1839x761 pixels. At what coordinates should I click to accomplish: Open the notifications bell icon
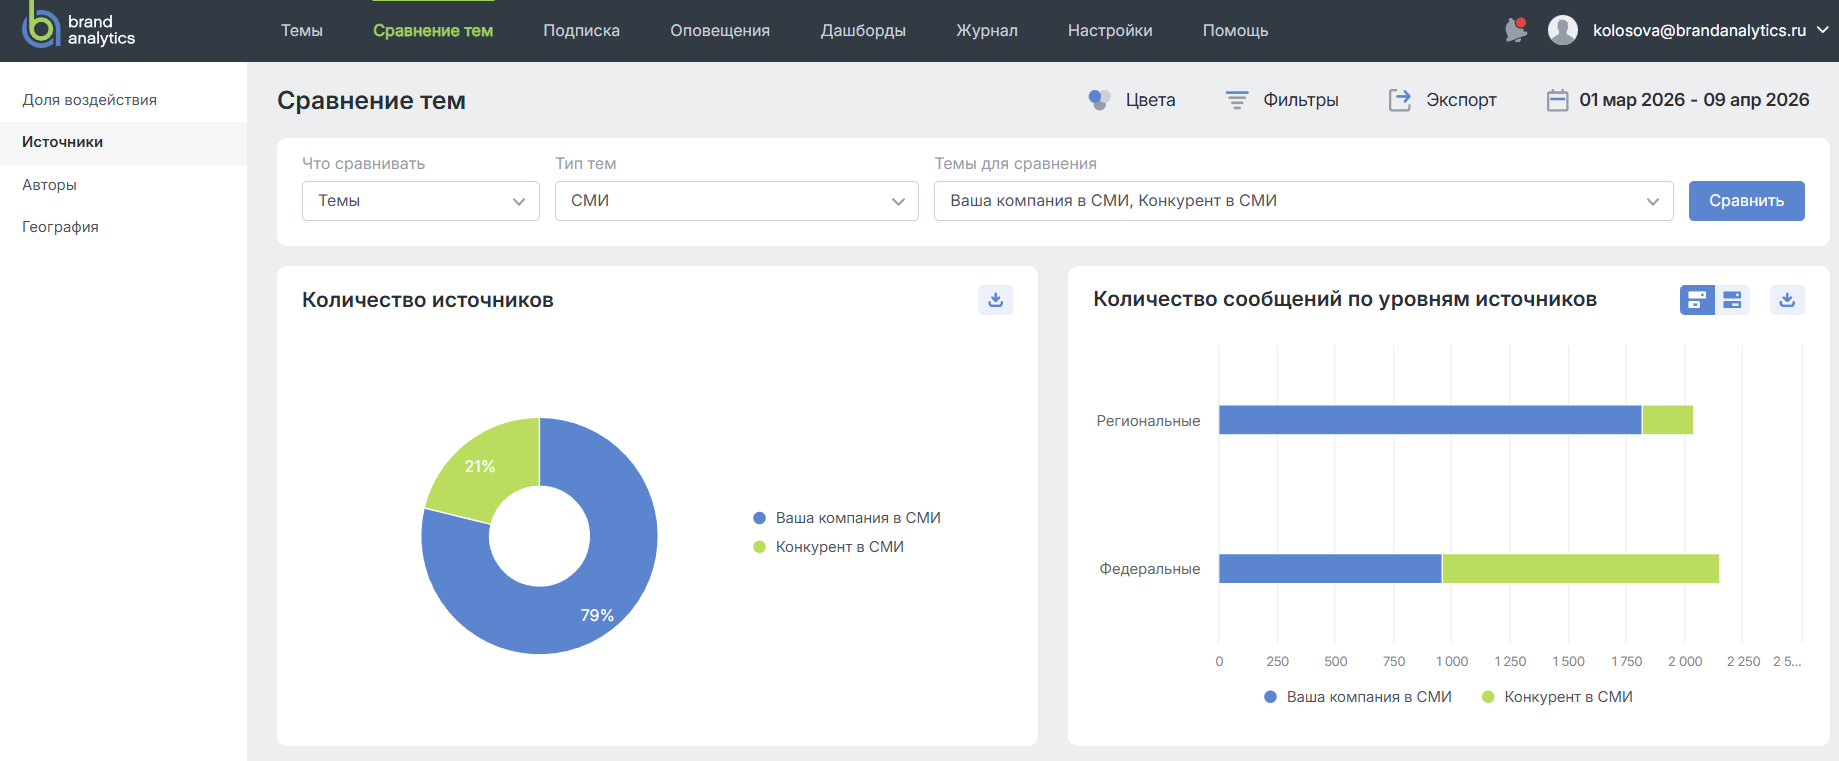tap(1516, 30)
